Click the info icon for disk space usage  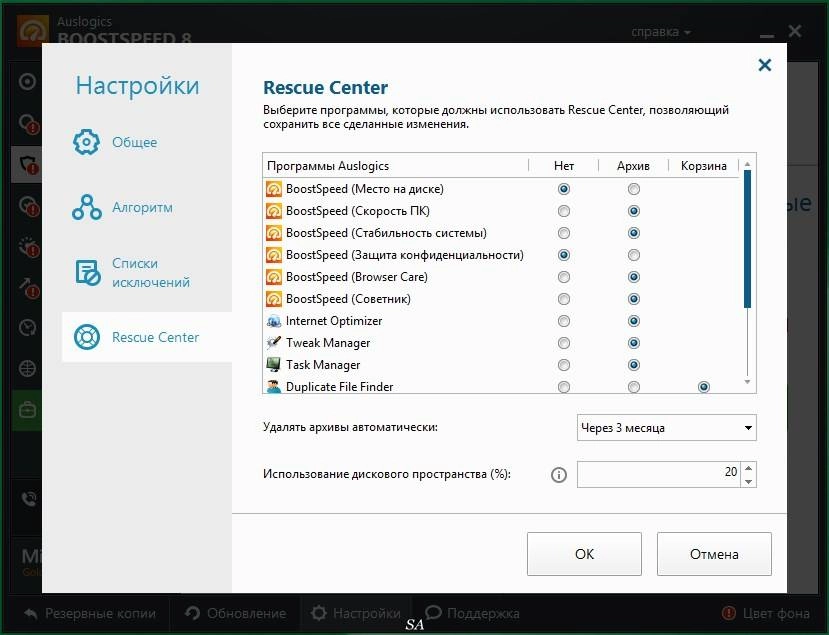pos(559,475)
